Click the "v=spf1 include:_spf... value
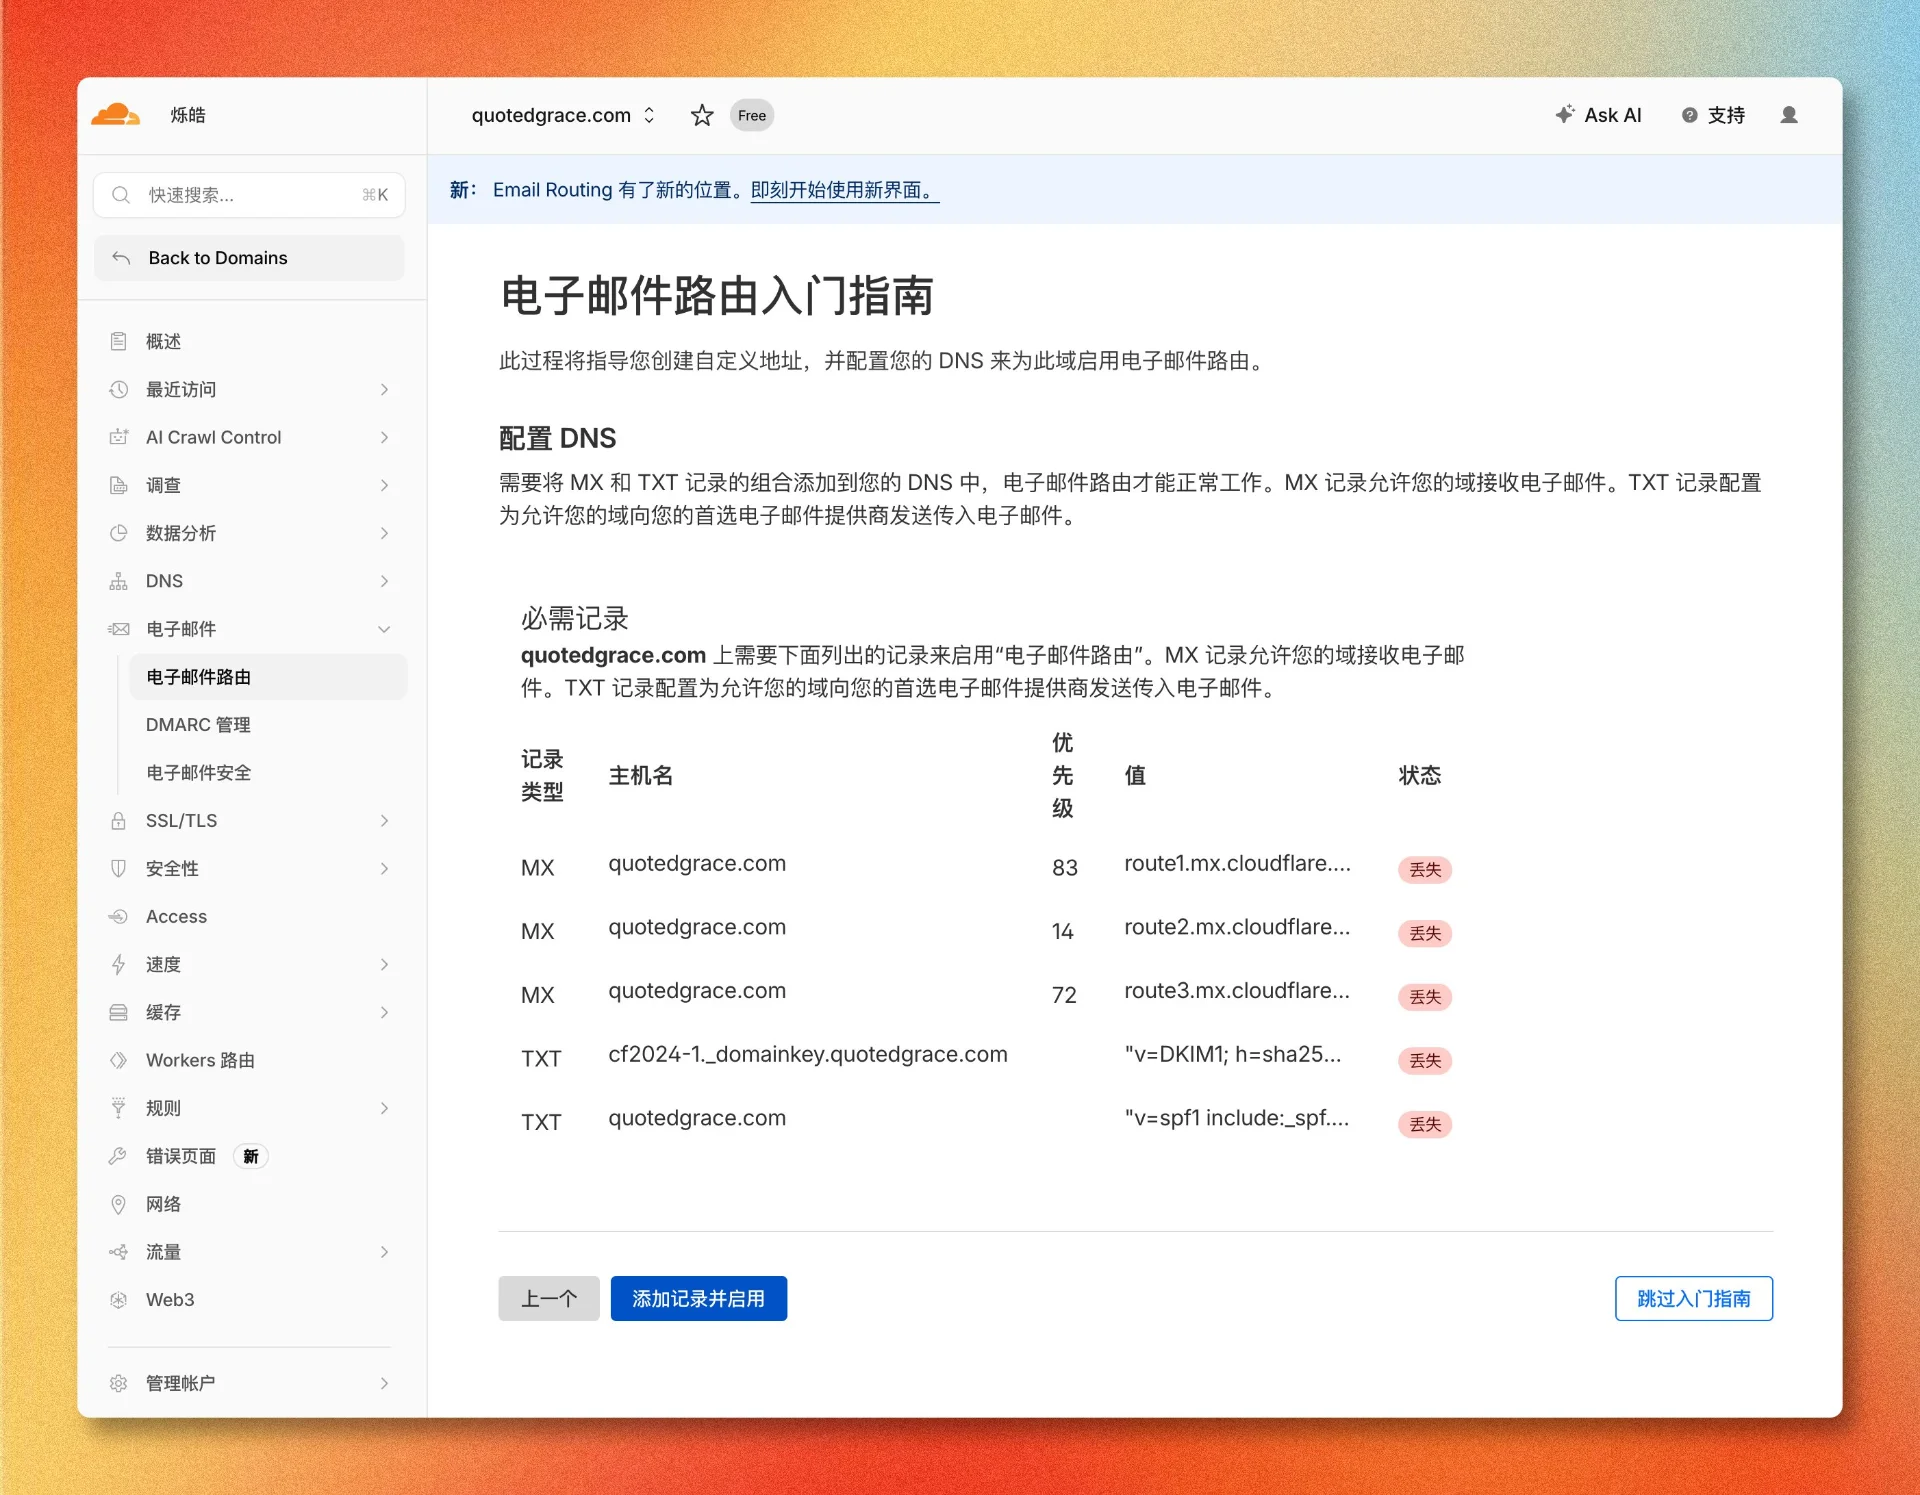Viewport: 1920px width, 1495px height. click(x=1237, y=1118)
